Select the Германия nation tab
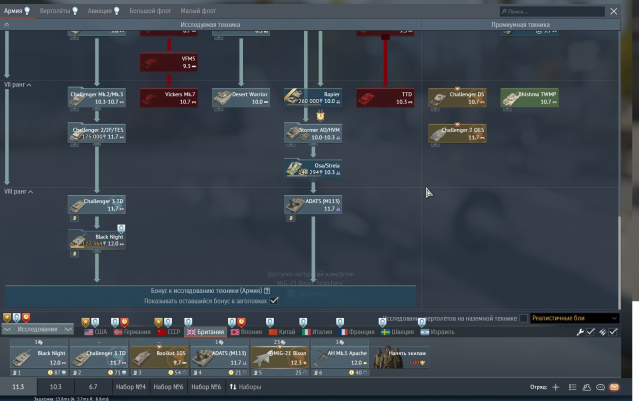The height and width of the screenshot is (401, 639). click(135, 331)
